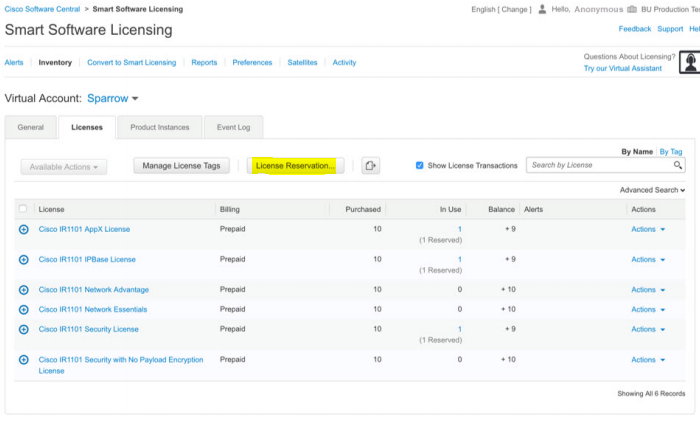The width and height of the screenshot is (700, 424).
Task: Open Security with No Payload Encryption License link
Action: click(121, 366)
